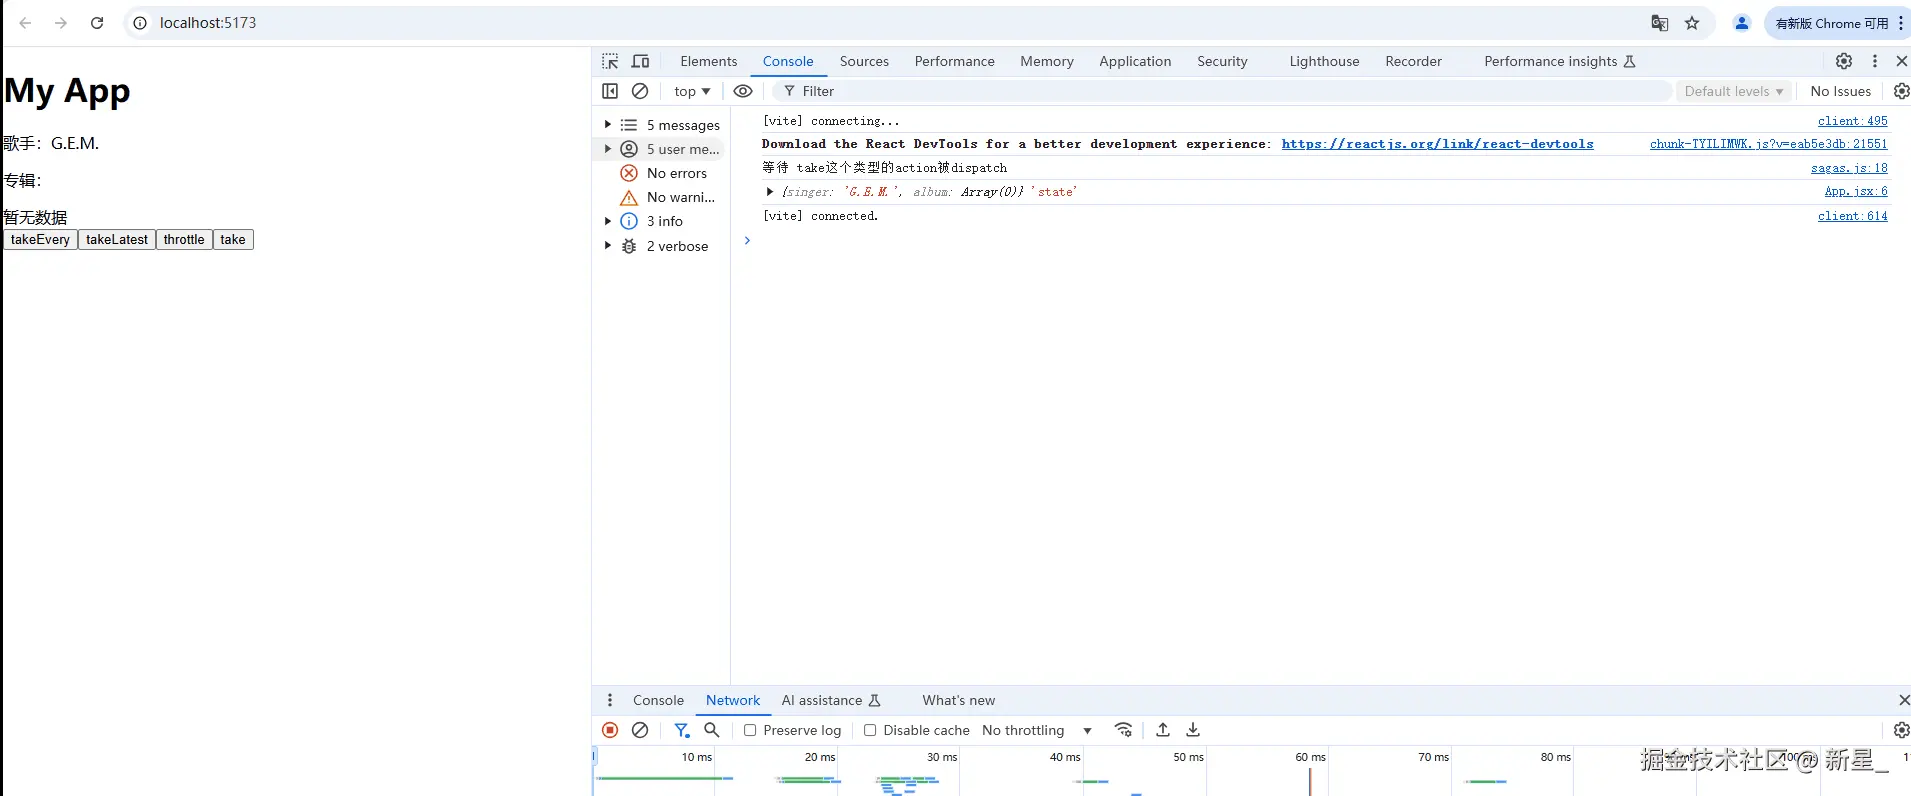Expand the logged singer state object

click(769, 192)
